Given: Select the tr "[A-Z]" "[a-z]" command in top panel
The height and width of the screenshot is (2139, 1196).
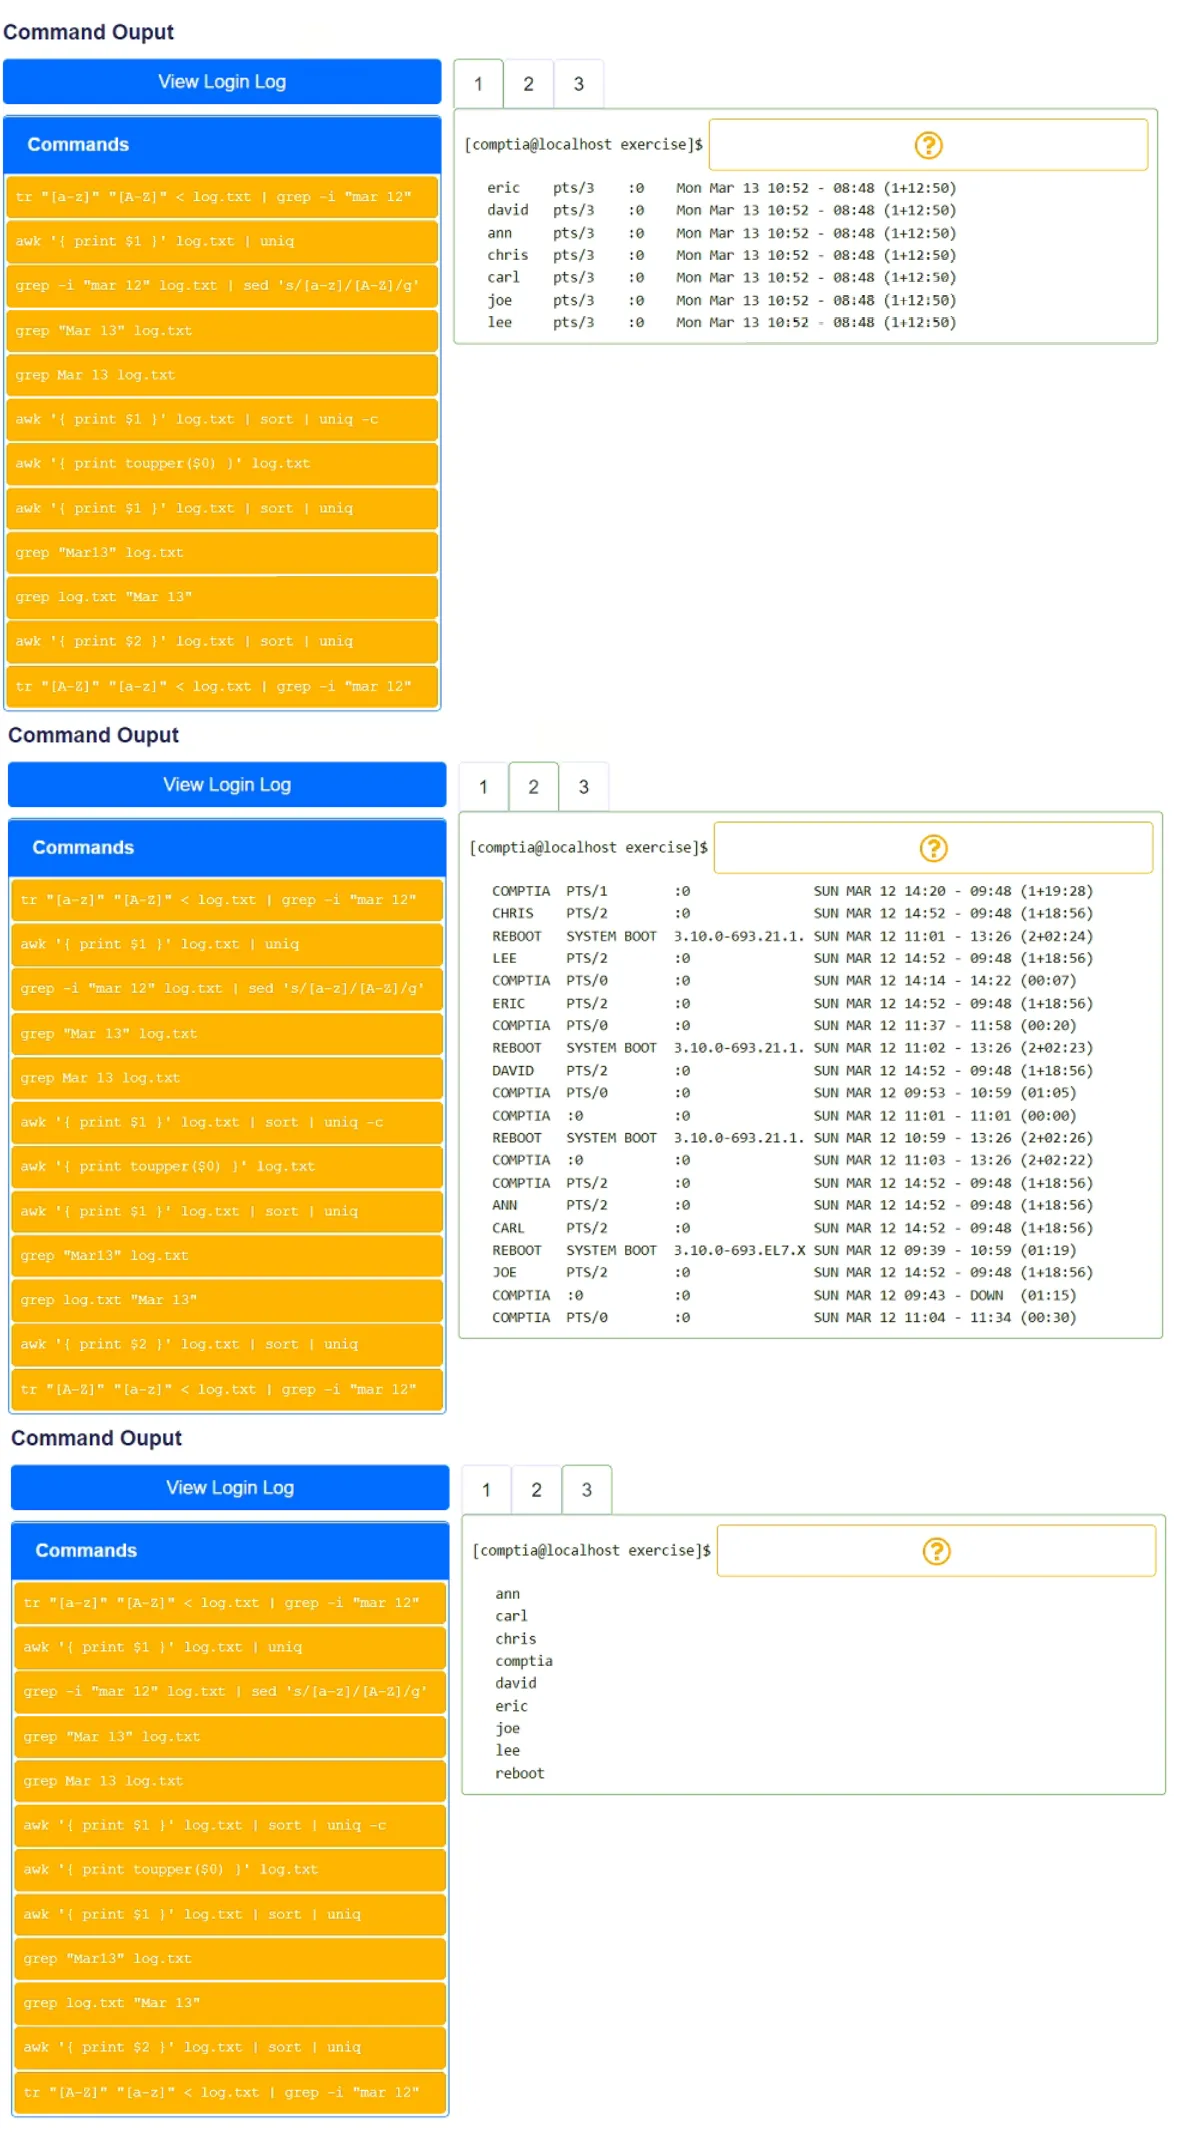Looking at the screenshot, I should pos(222,687).
